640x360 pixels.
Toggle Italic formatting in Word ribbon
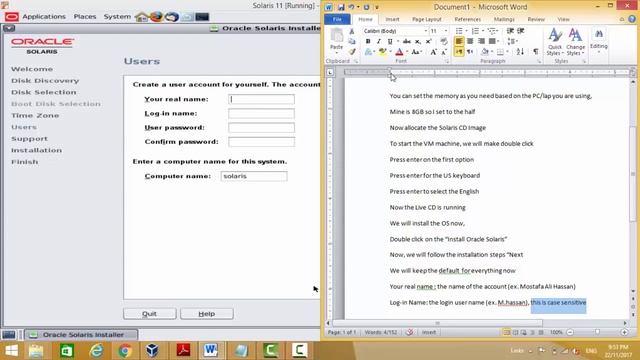pos(378,41)
